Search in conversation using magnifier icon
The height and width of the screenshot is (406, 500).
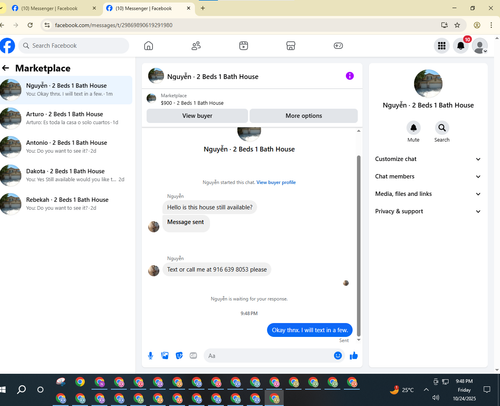442,128
